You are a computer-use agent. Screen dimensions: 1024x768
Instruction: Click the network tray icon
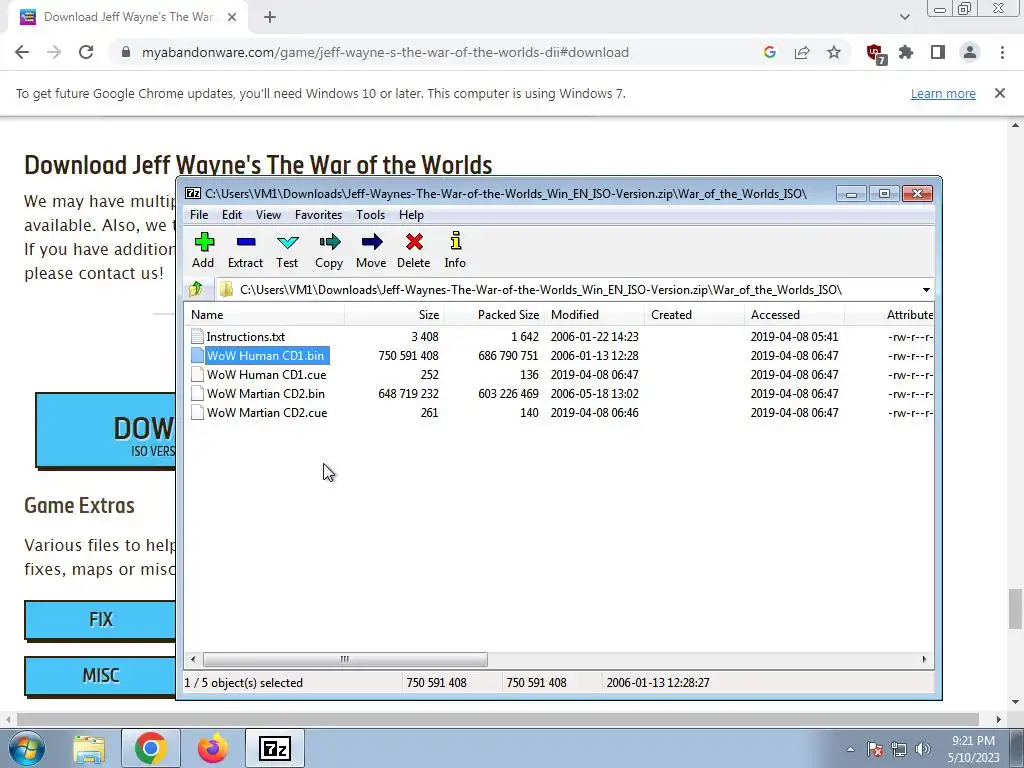point(899,749)
